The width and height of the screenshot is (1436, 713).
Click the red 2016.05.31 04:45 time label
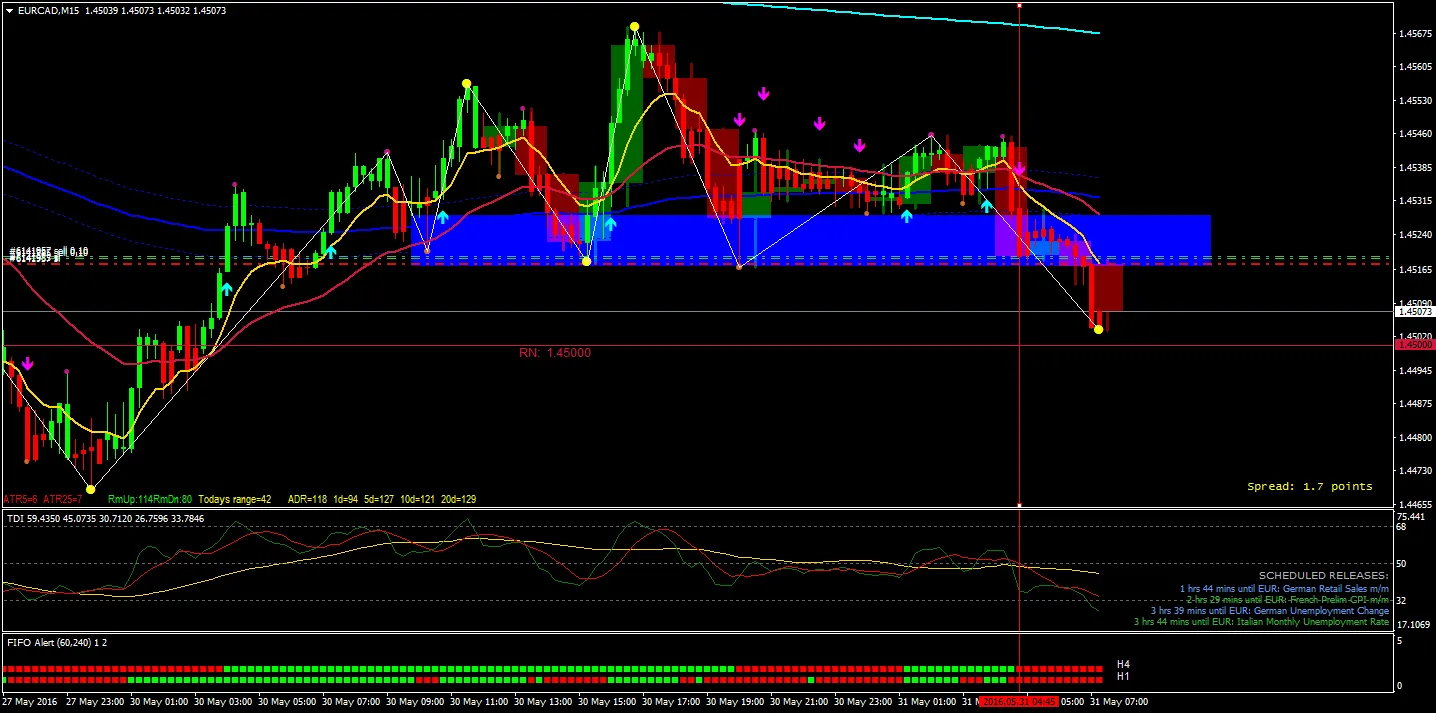click(1018, 701)
